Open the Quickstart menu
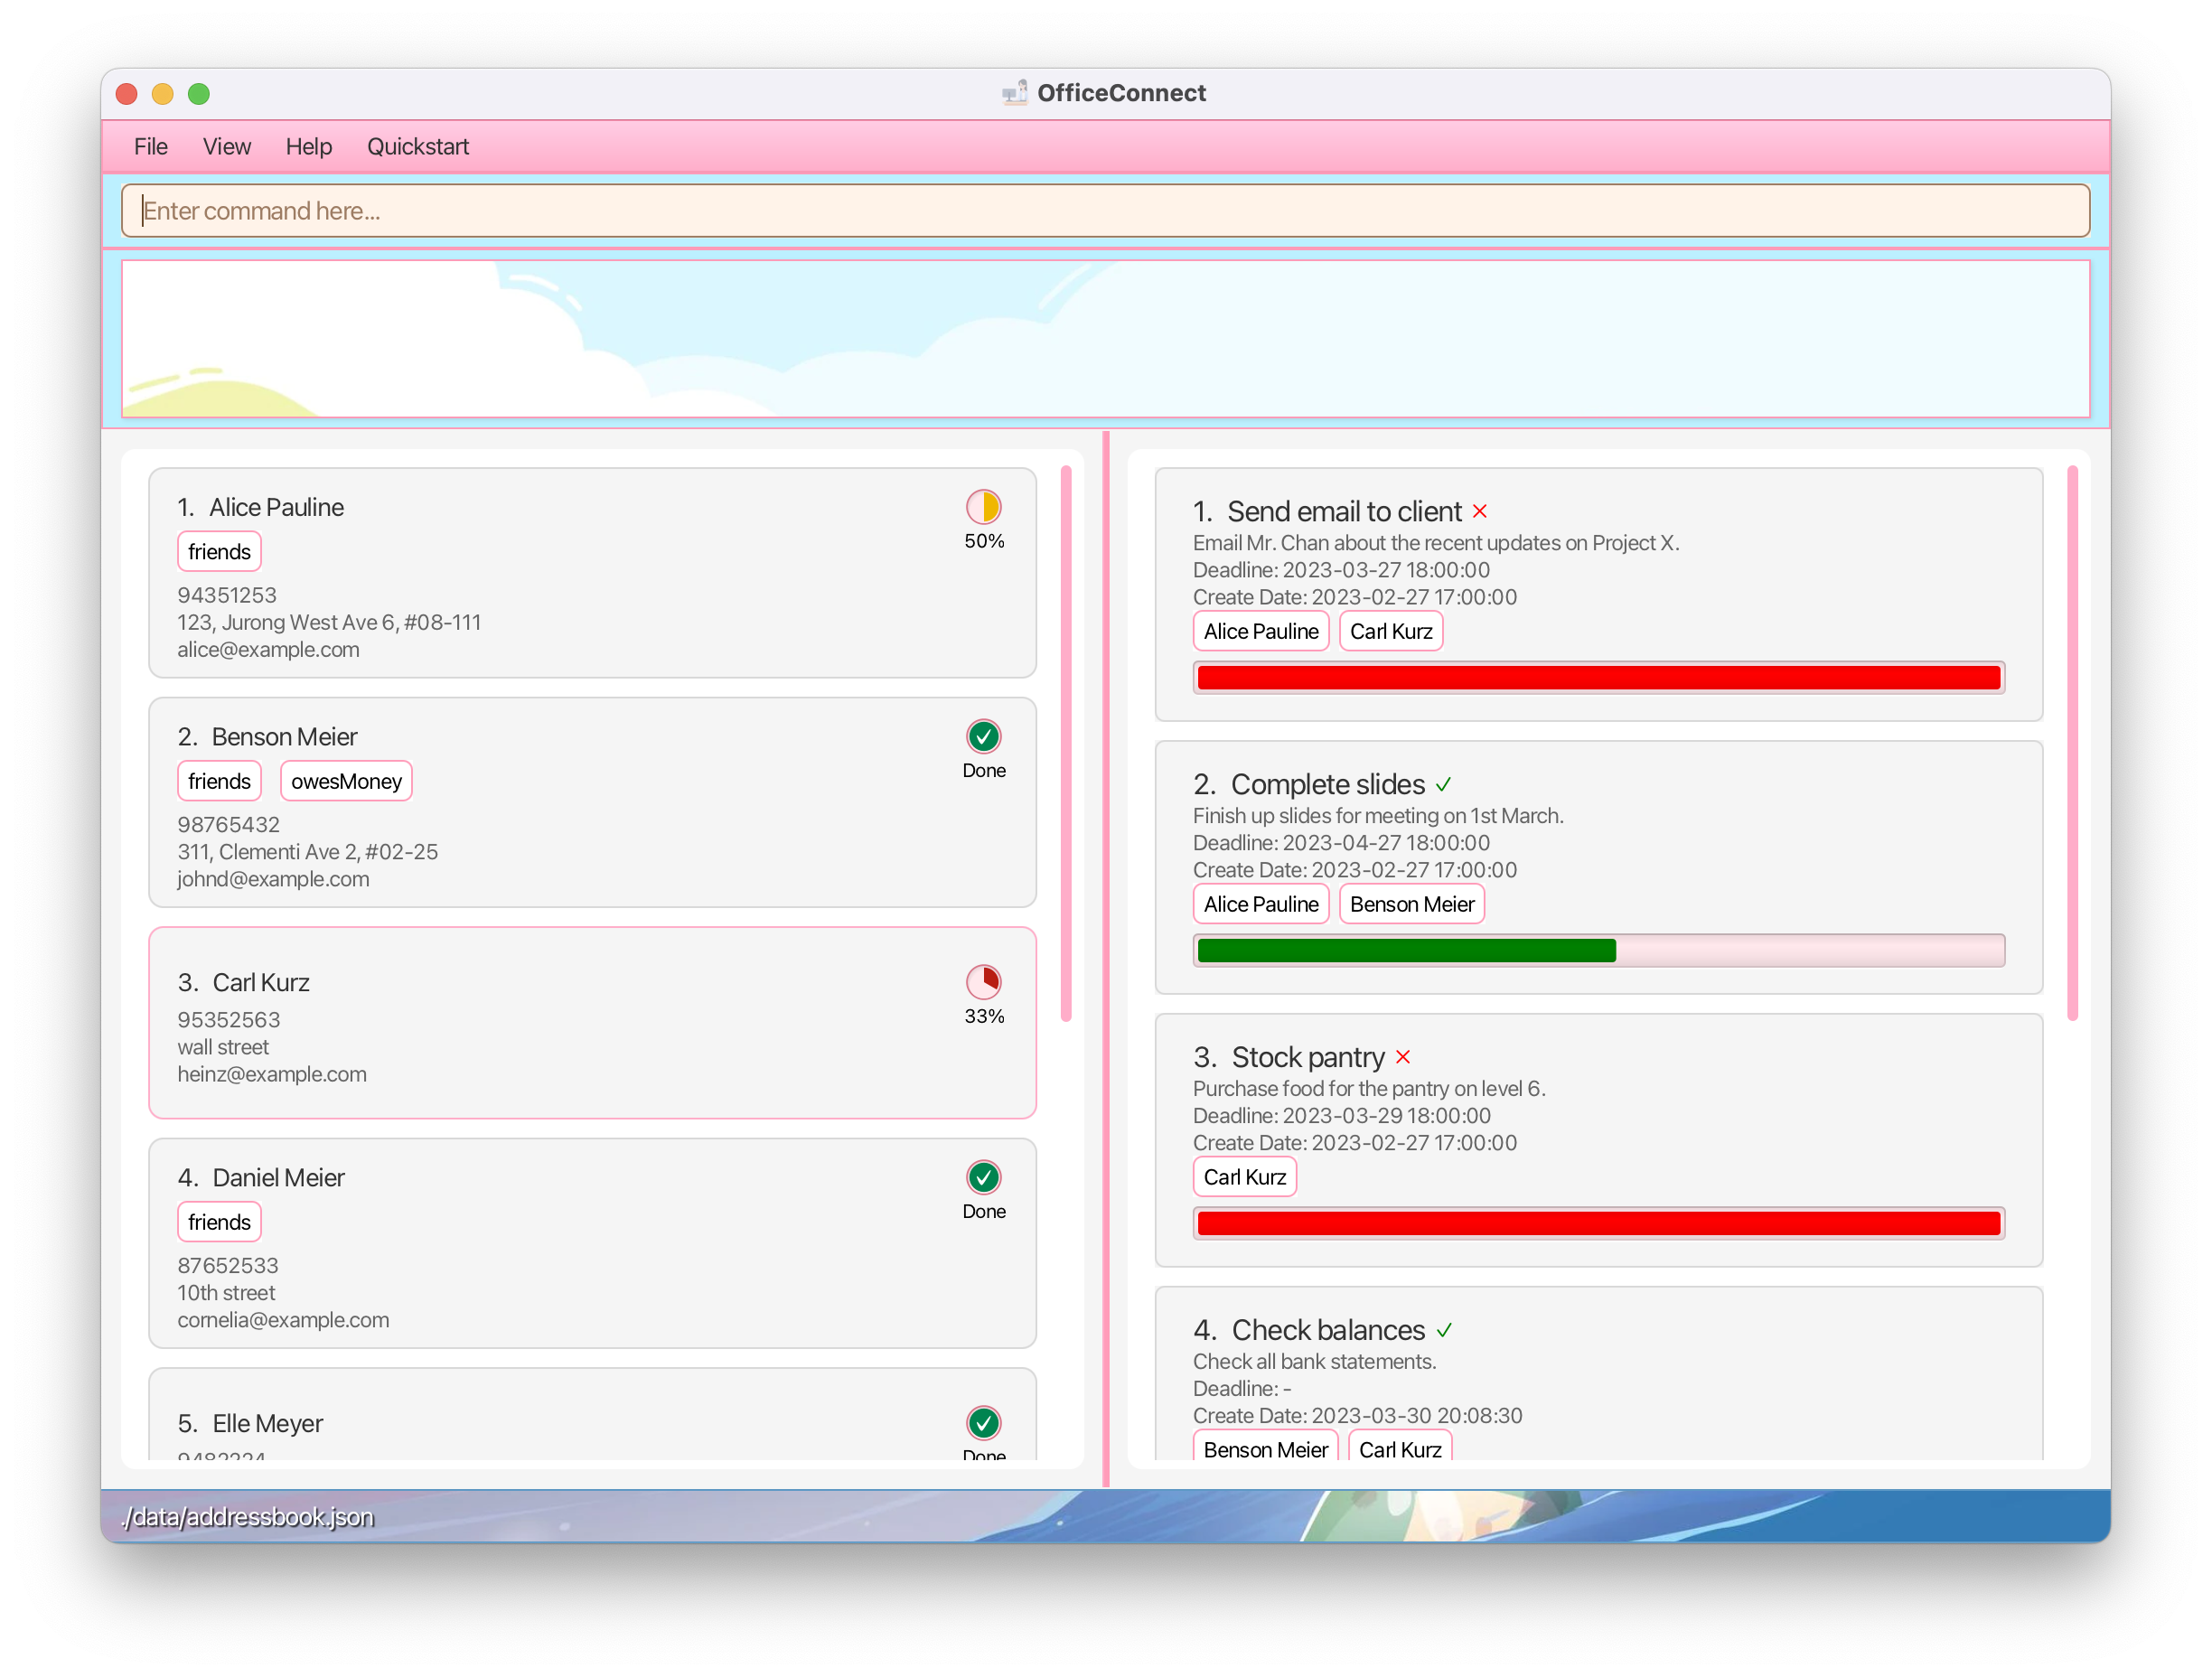Viewport: 2212px width, 1677px height. (418, 147)
